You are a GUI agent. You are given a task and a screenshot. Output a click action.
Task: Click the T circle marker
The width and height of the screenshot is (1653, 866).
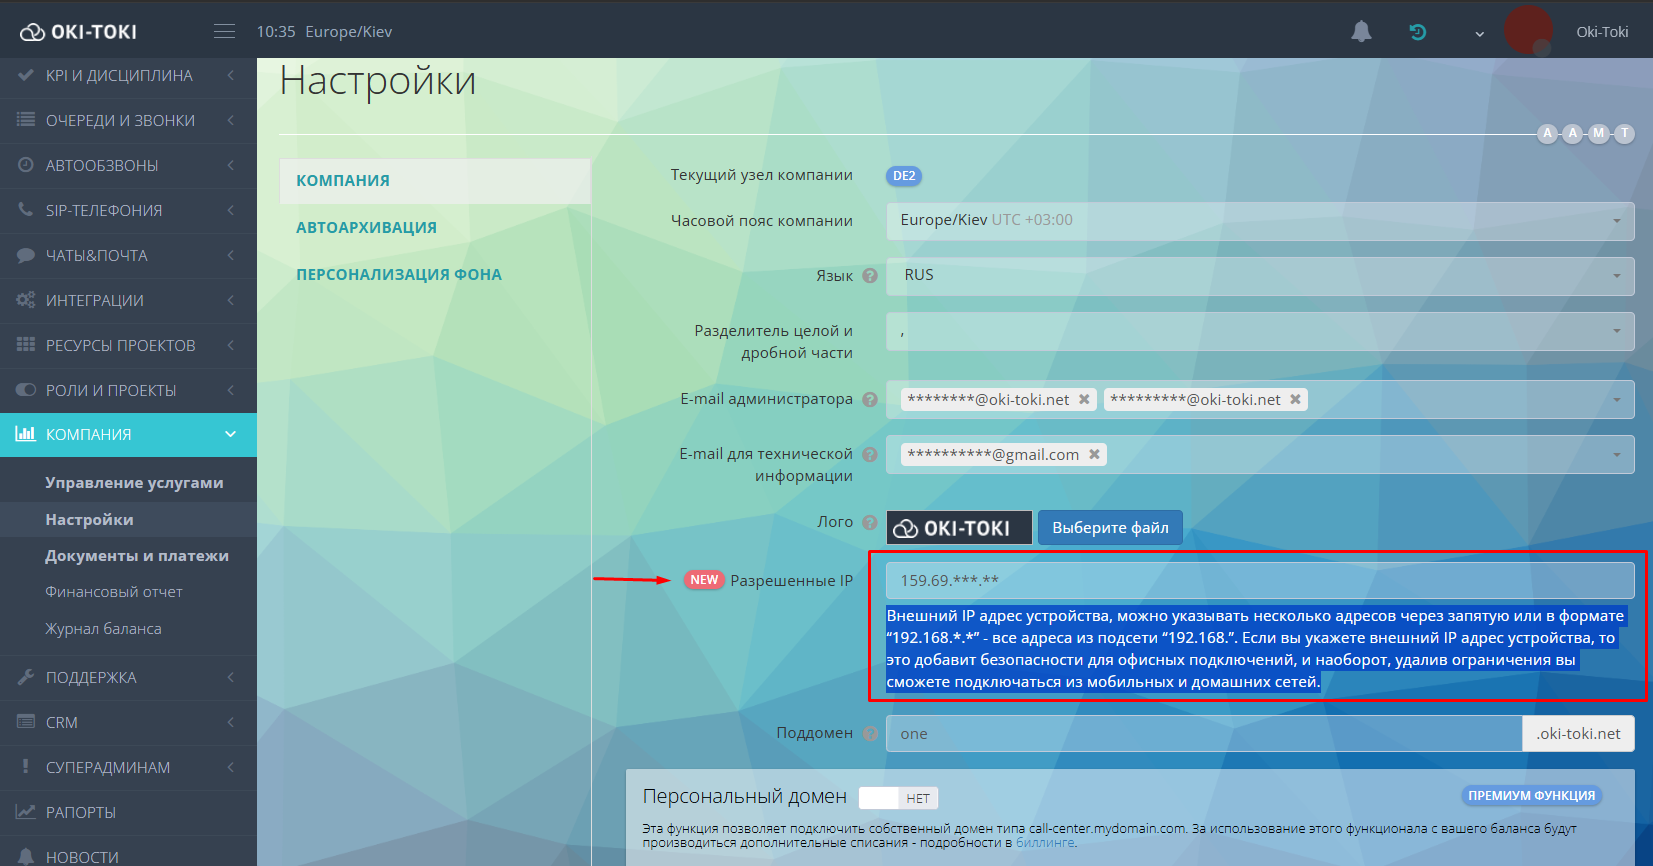(x=1624, y=133)
